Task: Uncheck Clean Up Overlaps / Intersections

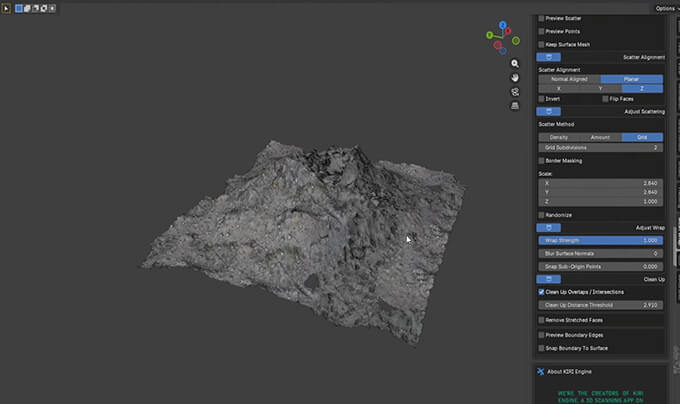Action: 542,292
